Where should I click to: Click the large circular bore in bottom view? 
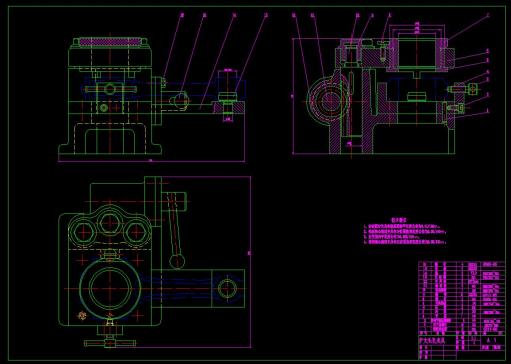point(110,289)
